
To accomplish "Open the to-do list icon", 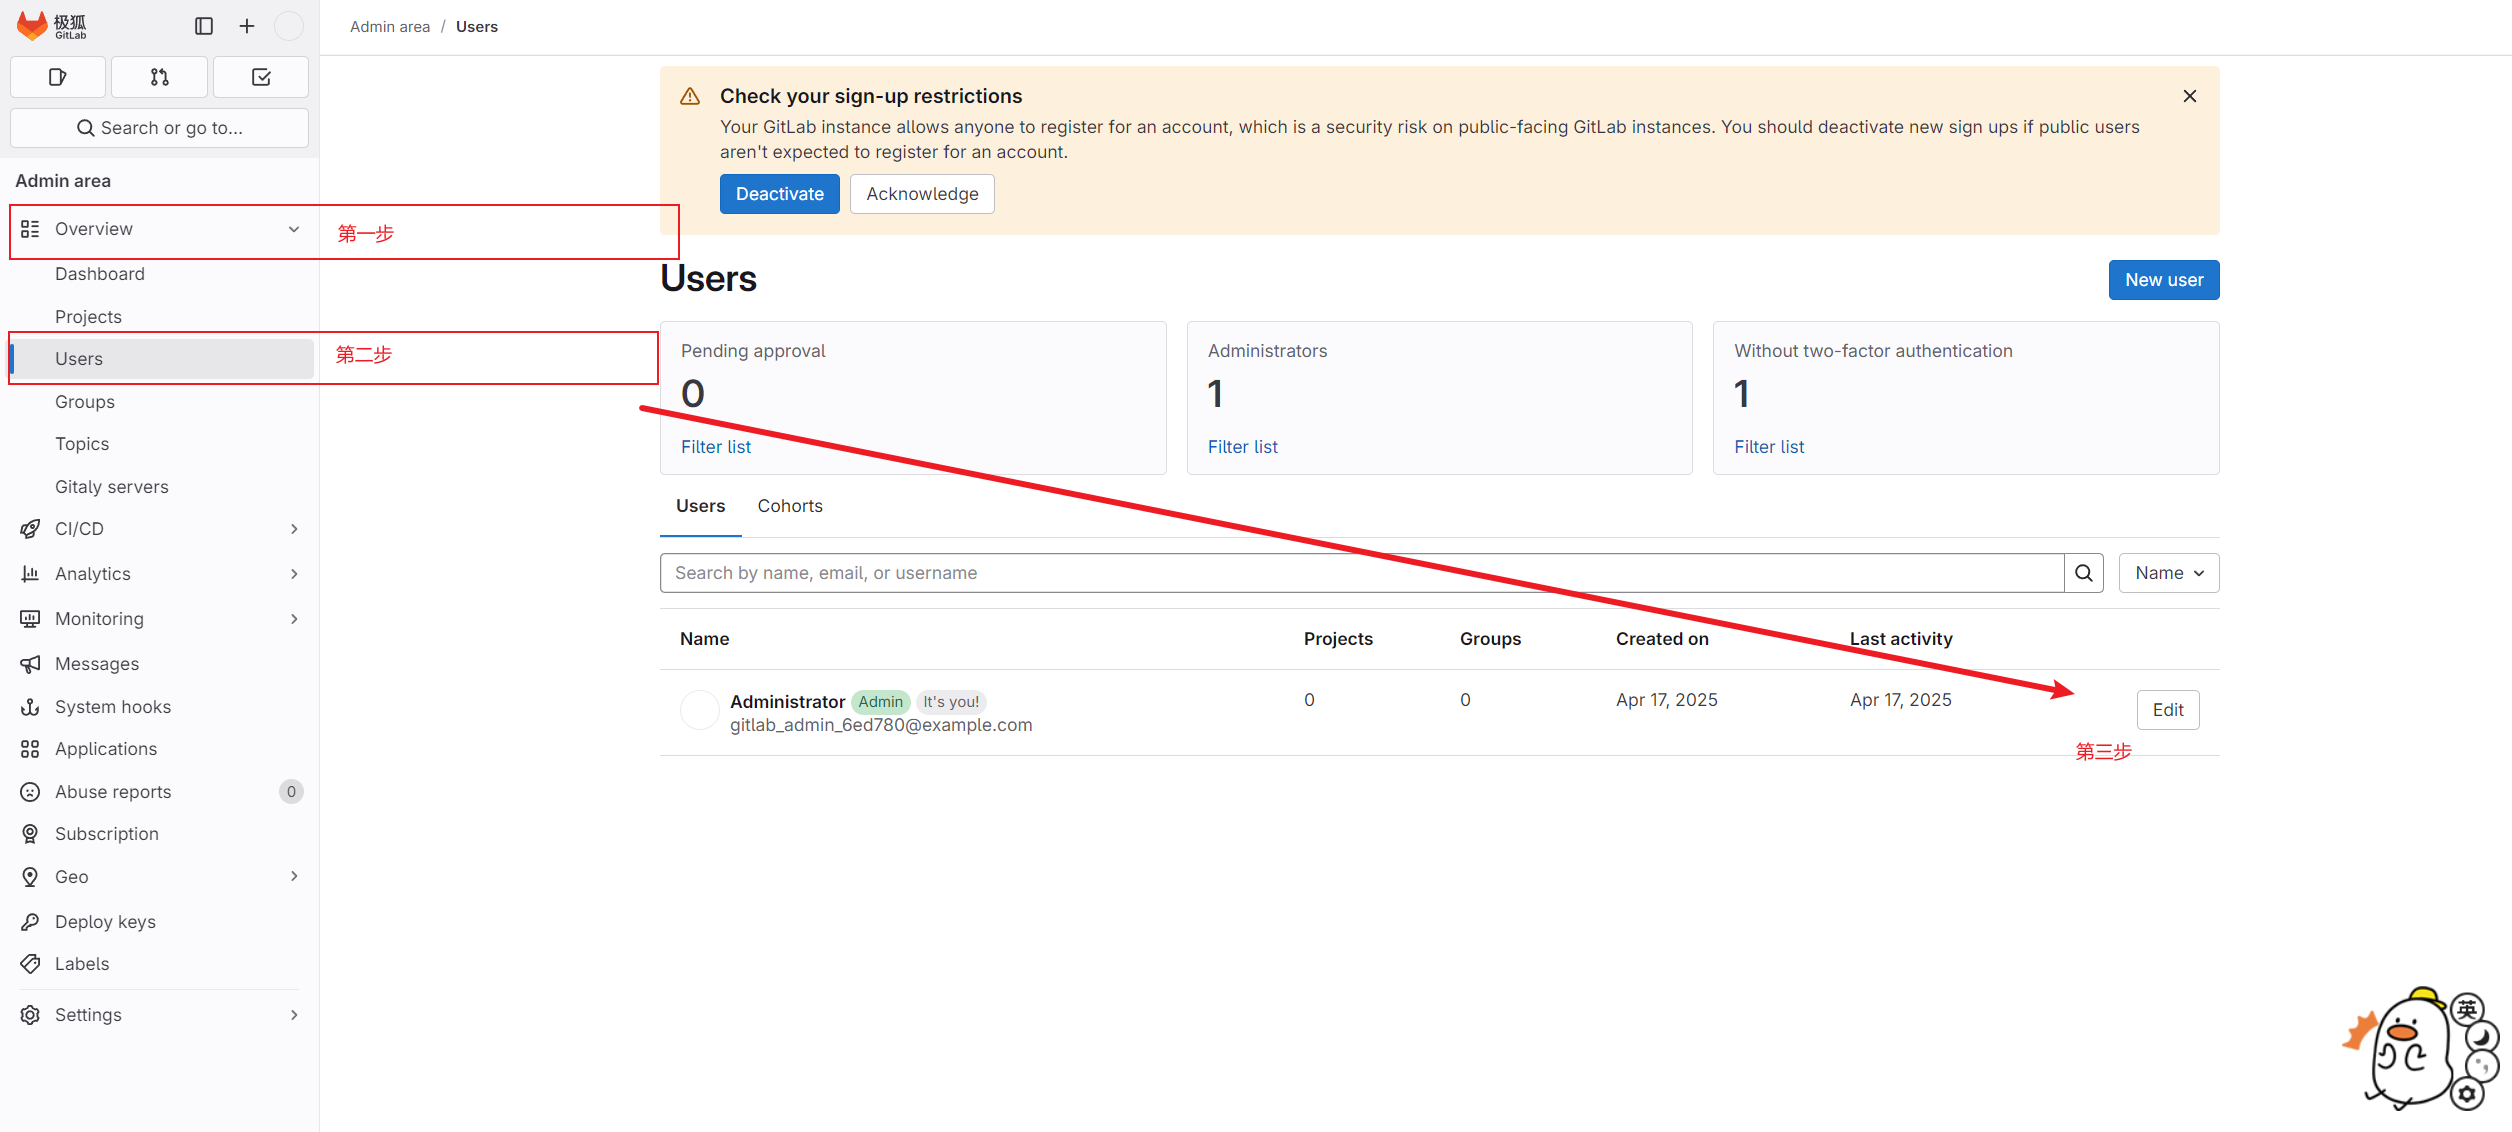I will pos(261,77).
